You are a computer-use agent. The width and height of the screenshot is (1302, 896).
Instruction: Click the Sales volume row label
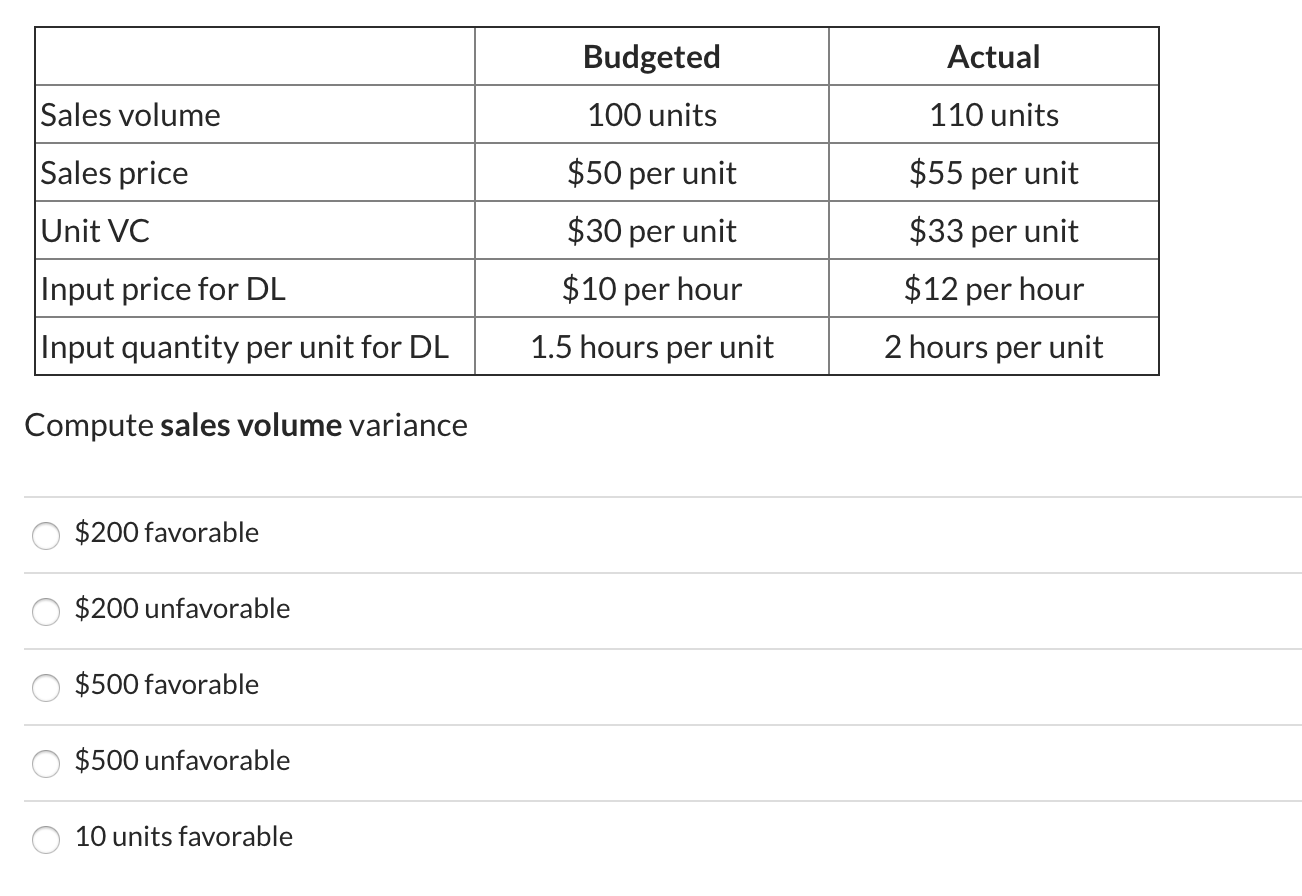tap(129, 114)
